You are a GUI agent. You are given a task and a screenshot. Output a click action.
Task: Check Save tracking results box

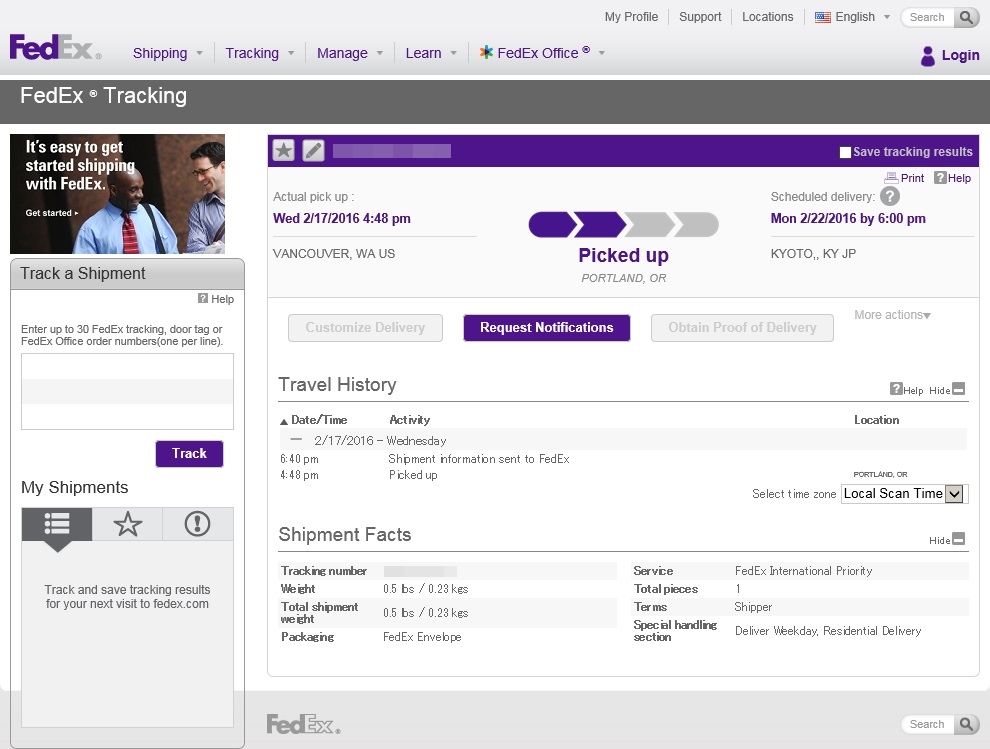coord(845,152)
